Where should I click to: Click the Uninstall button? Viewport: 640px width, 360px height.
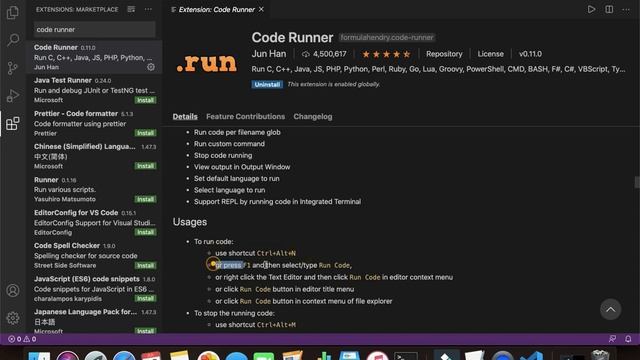pyautogui.click(x=267, y=84)
